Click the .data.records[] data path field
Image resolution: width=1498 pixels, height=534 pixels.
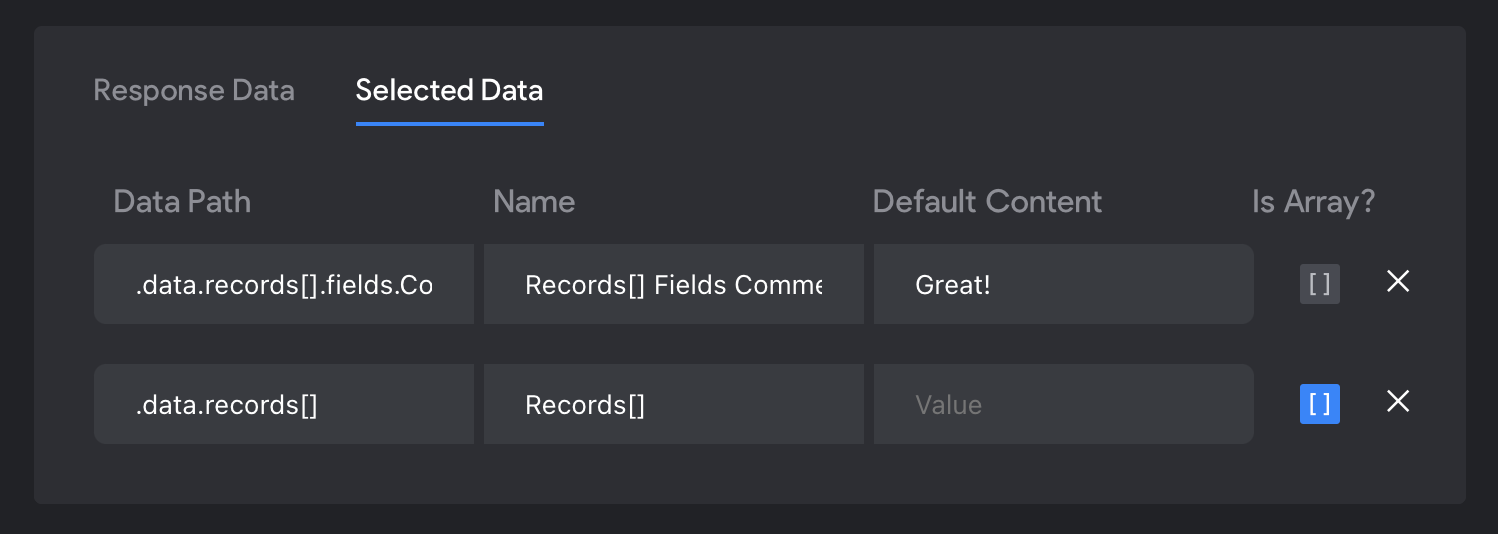[x=284, y=405]
